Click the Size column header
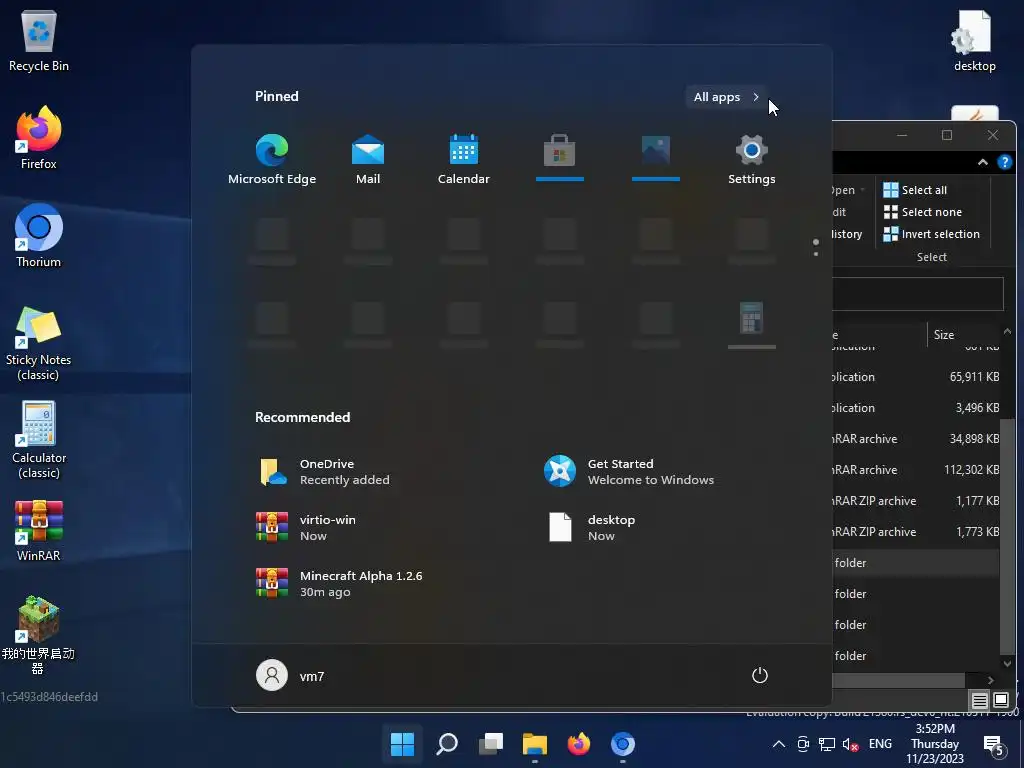The image size is (1024, 768). (963, 334)
